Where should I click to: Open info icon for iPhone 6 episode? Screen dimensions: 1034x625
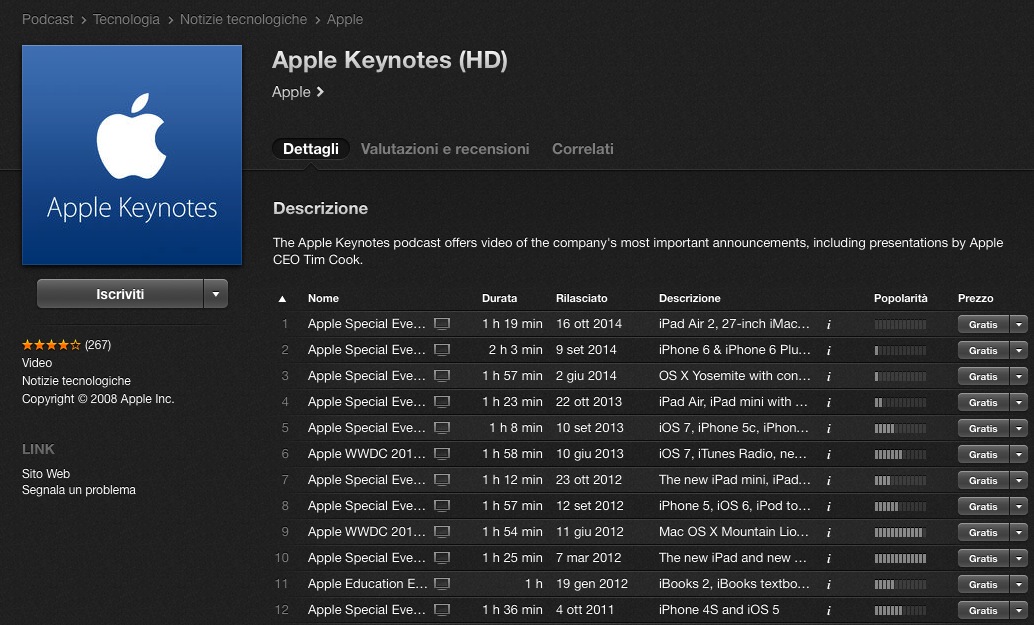[x=829, y=350]
